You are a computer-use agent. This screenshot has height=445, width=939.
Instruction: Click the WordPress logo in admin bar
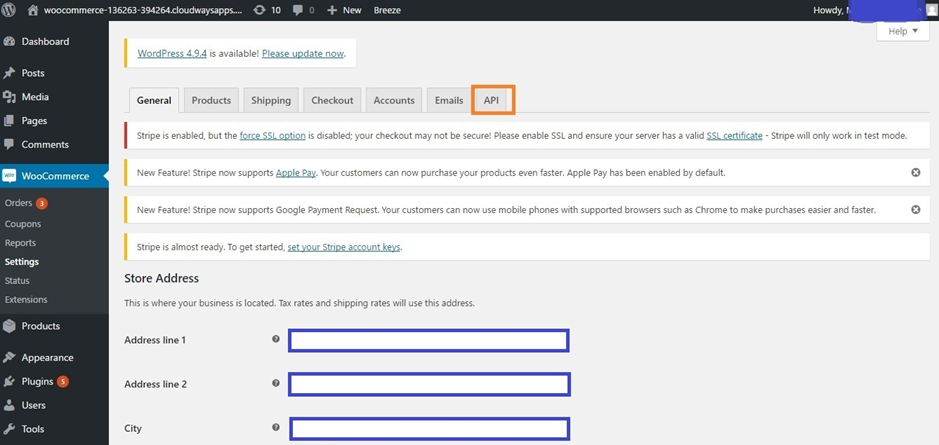pyautogui.click(x=9, y=10)
